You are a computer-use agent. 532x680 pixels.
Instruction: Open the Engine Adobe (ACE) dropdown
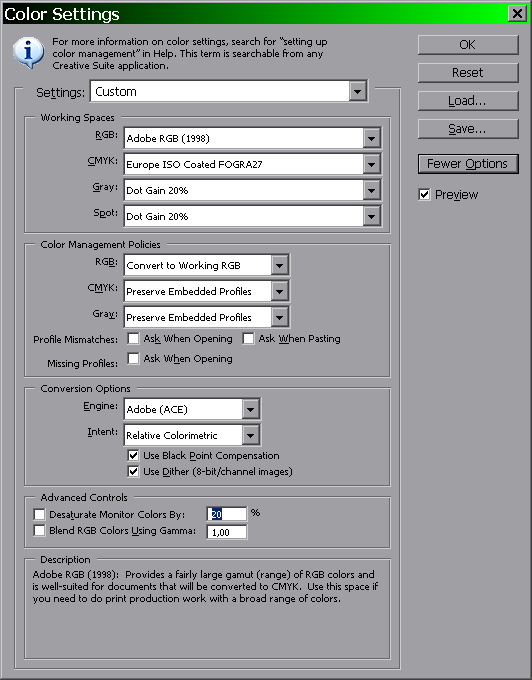point(192,409)
